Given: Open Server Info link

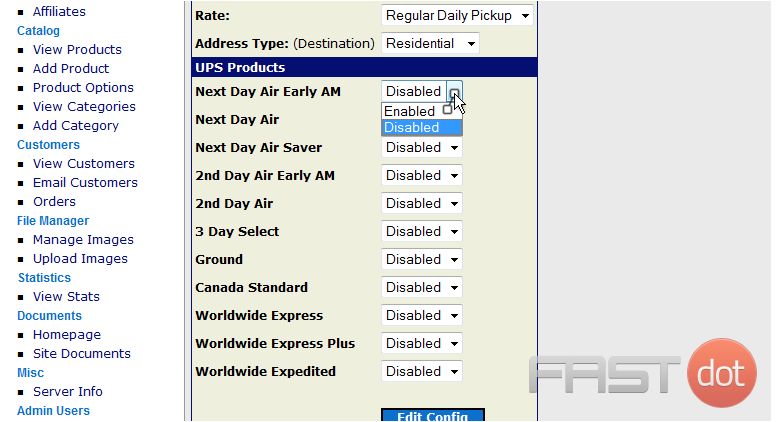Looking at the screenshot, I should (x=68, y=391).
